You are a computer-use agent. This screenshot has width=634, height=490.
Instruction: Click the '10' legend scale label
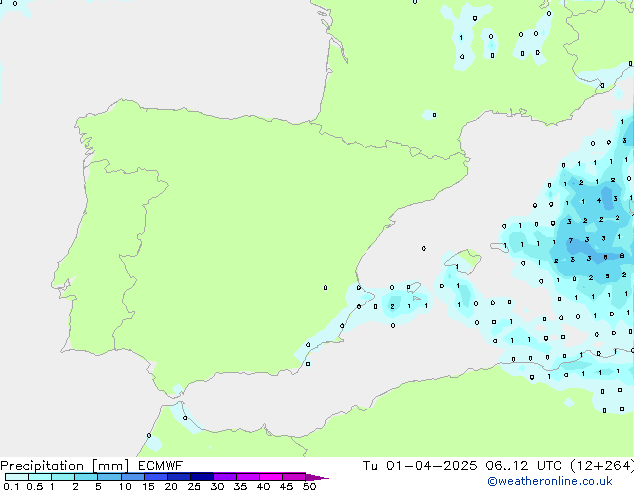(125, 486)
